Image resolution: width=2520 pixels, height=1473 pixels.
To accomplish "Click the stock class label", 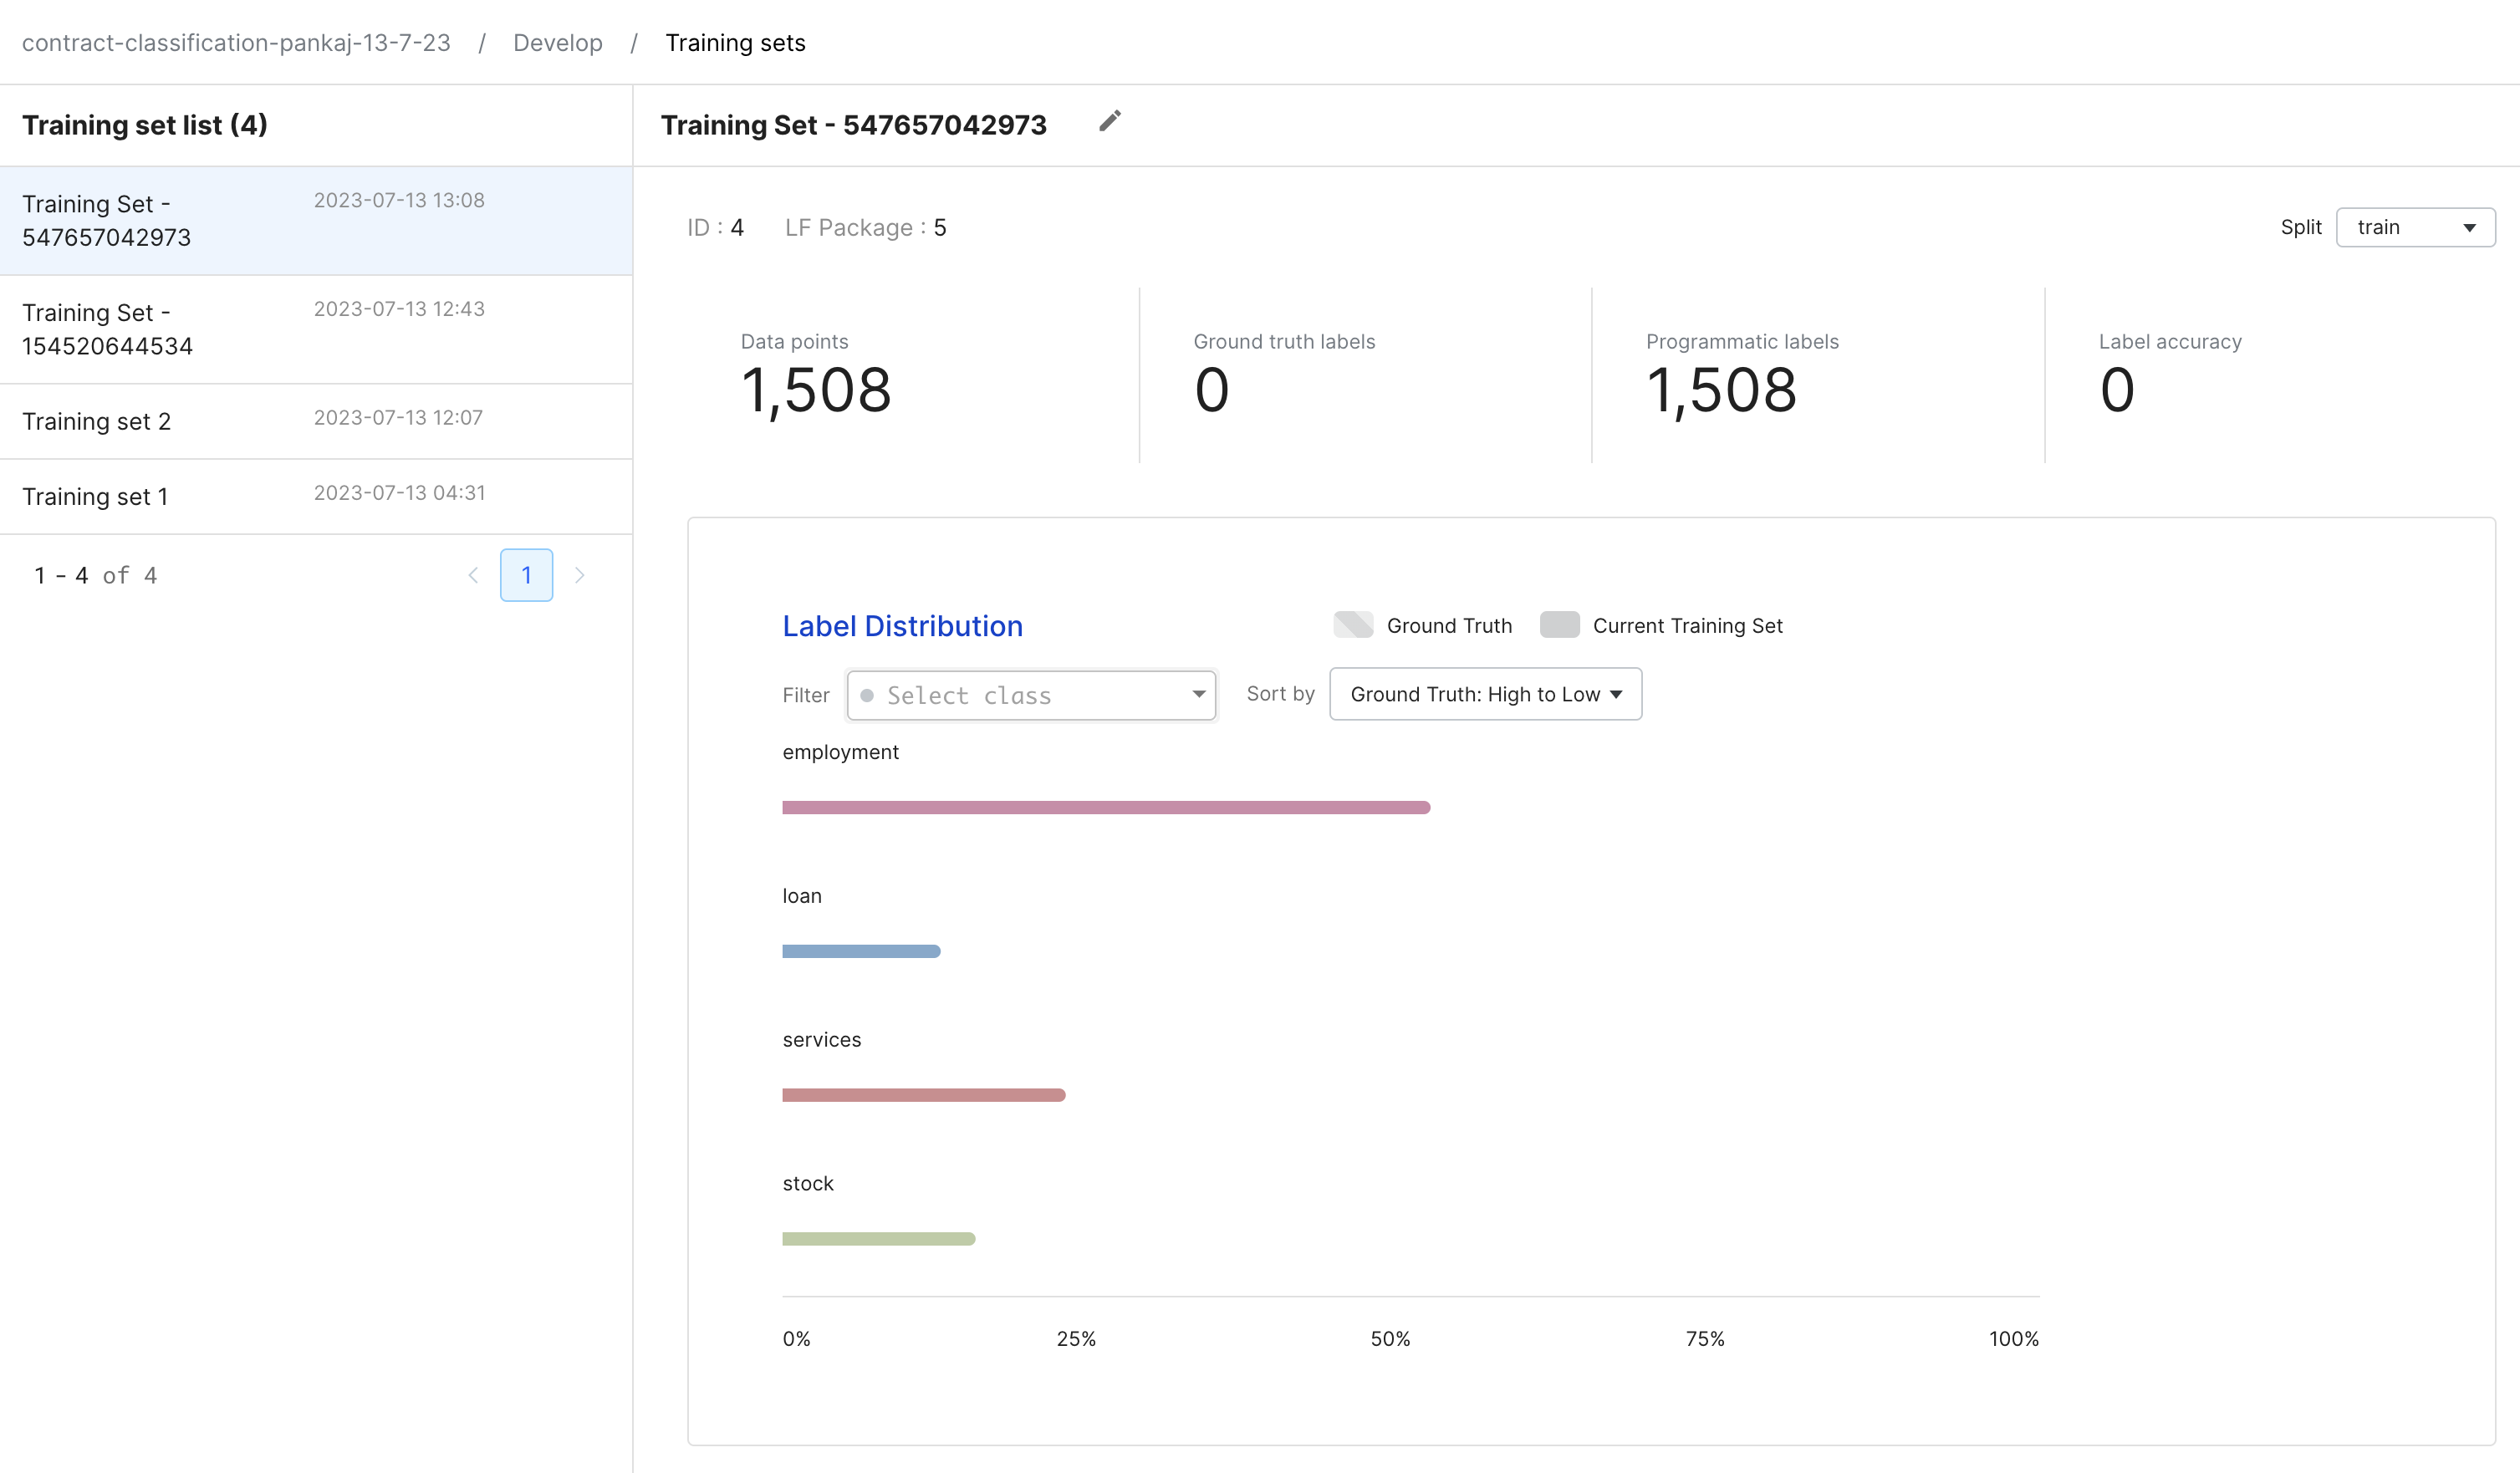I will coord(807,1184).
